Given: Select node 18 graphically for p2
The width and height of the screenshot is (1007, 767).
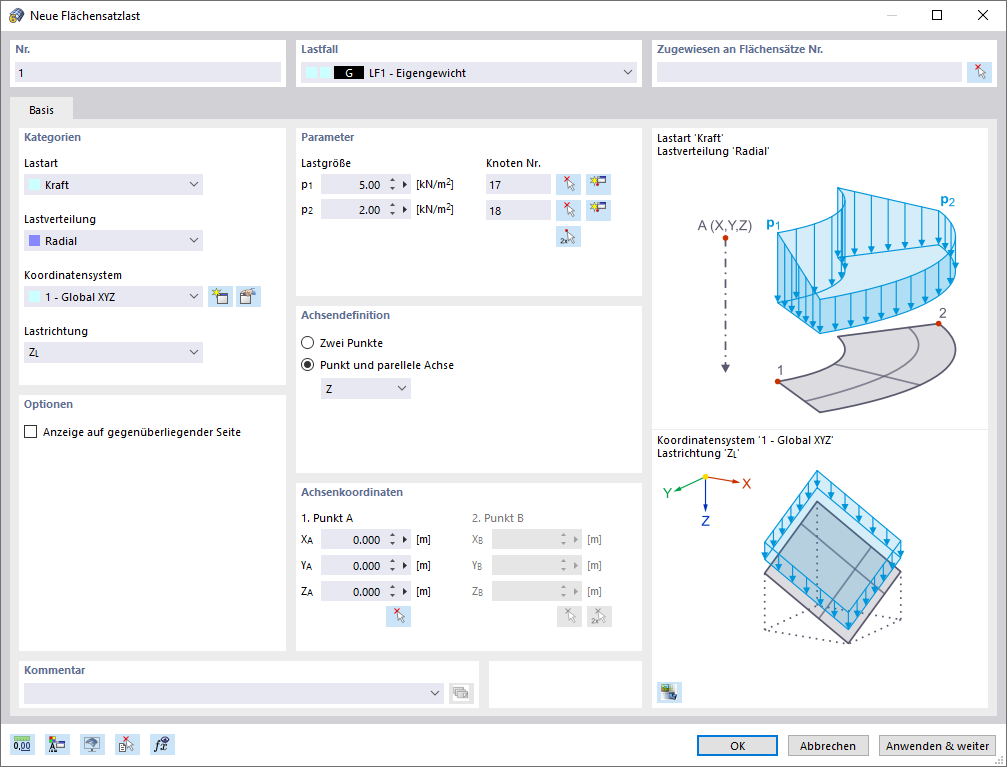Looking at the screenshot, I should coord(568,210).
